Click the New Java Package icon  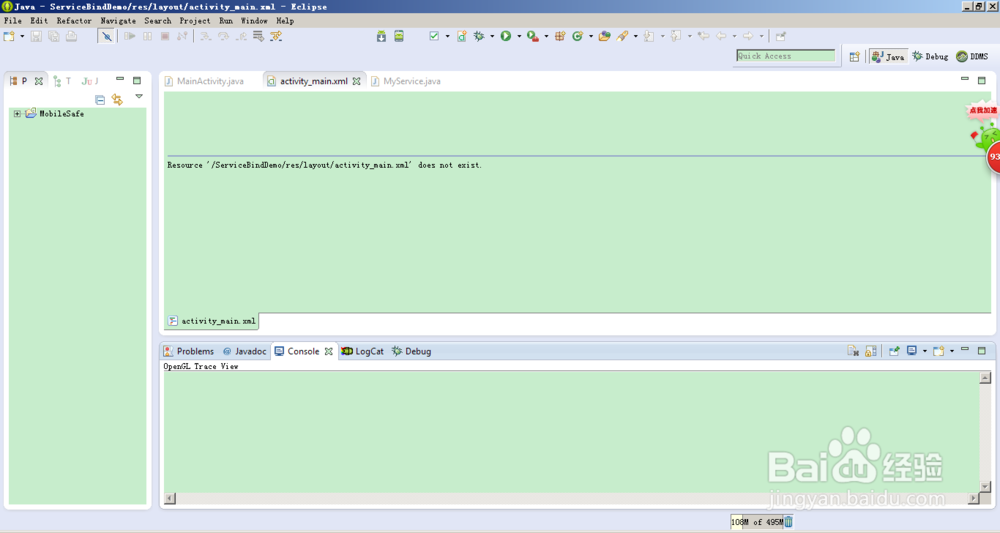[560, 36]
